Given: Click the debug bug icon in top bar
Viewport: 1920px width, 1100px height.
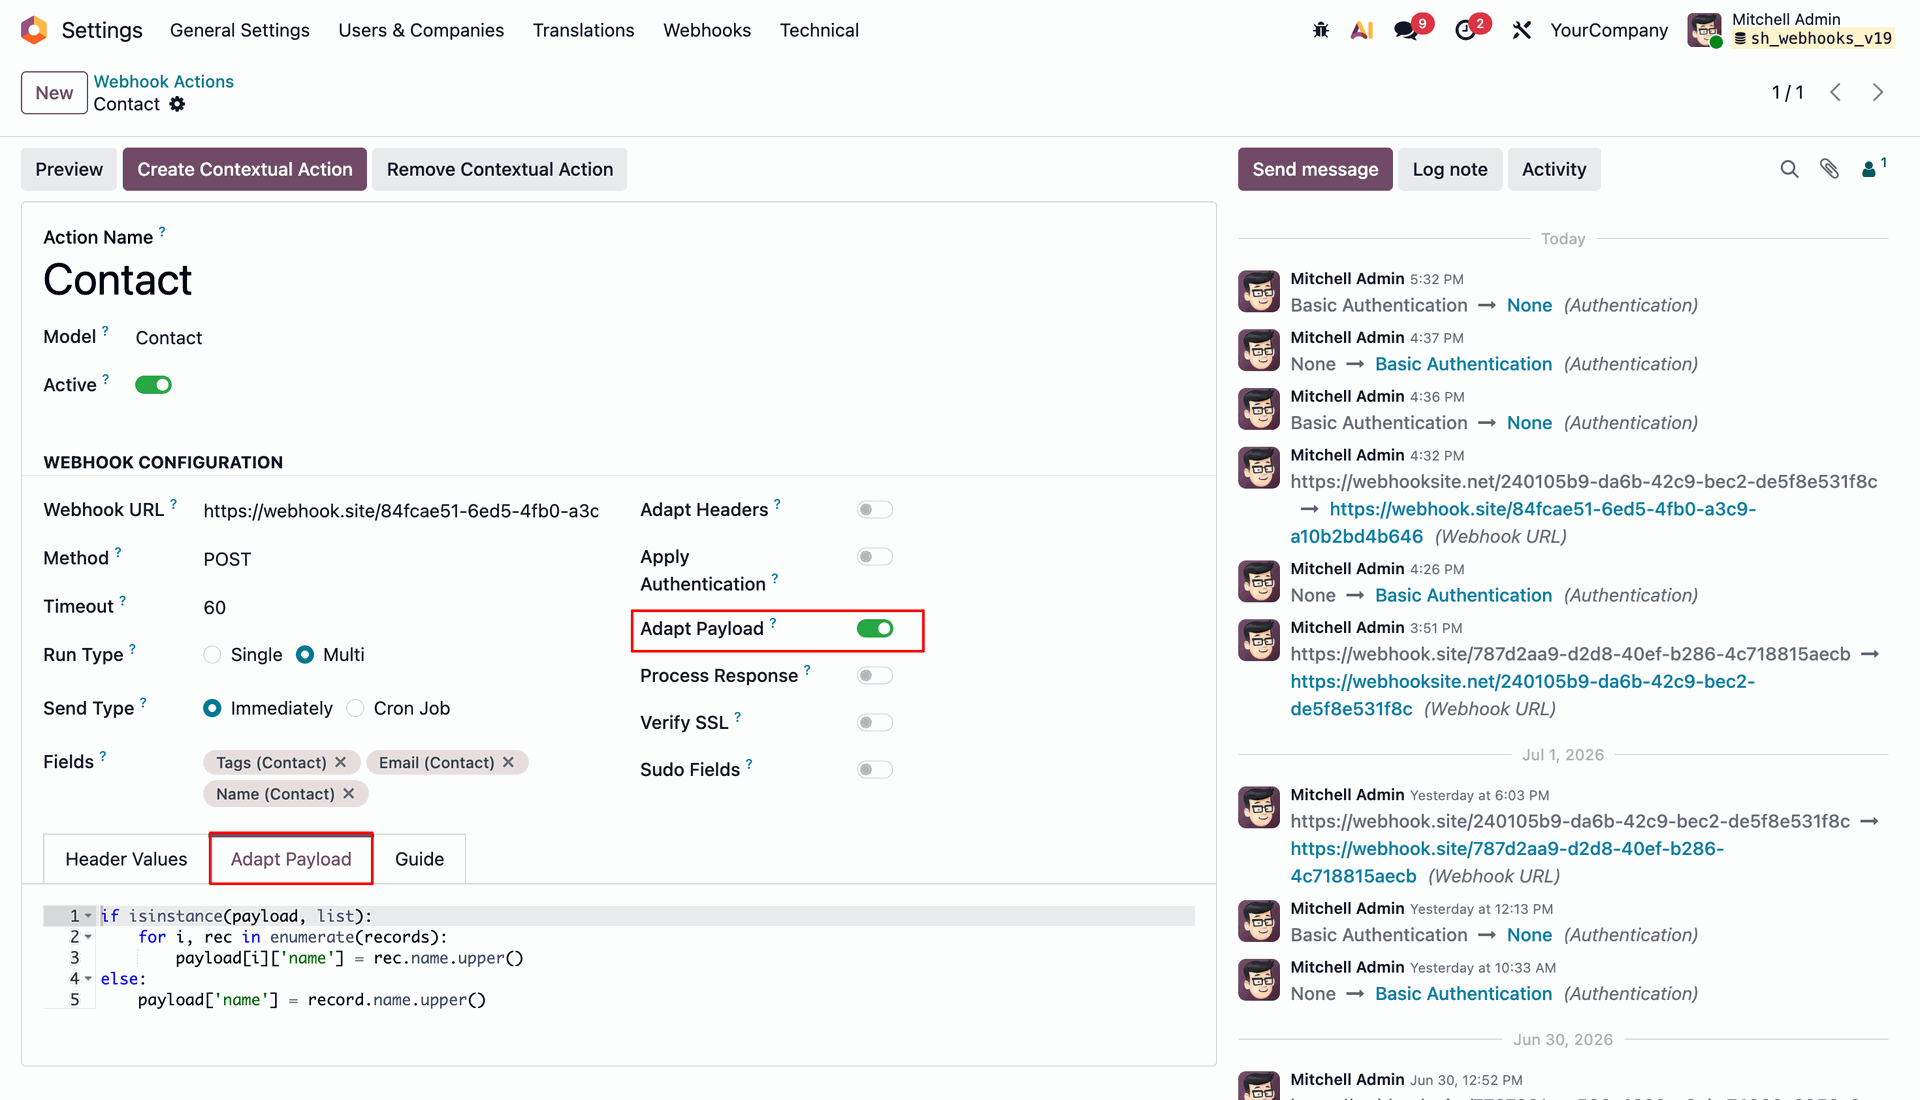Looking at the screenshot, I should coord(1321,30).
